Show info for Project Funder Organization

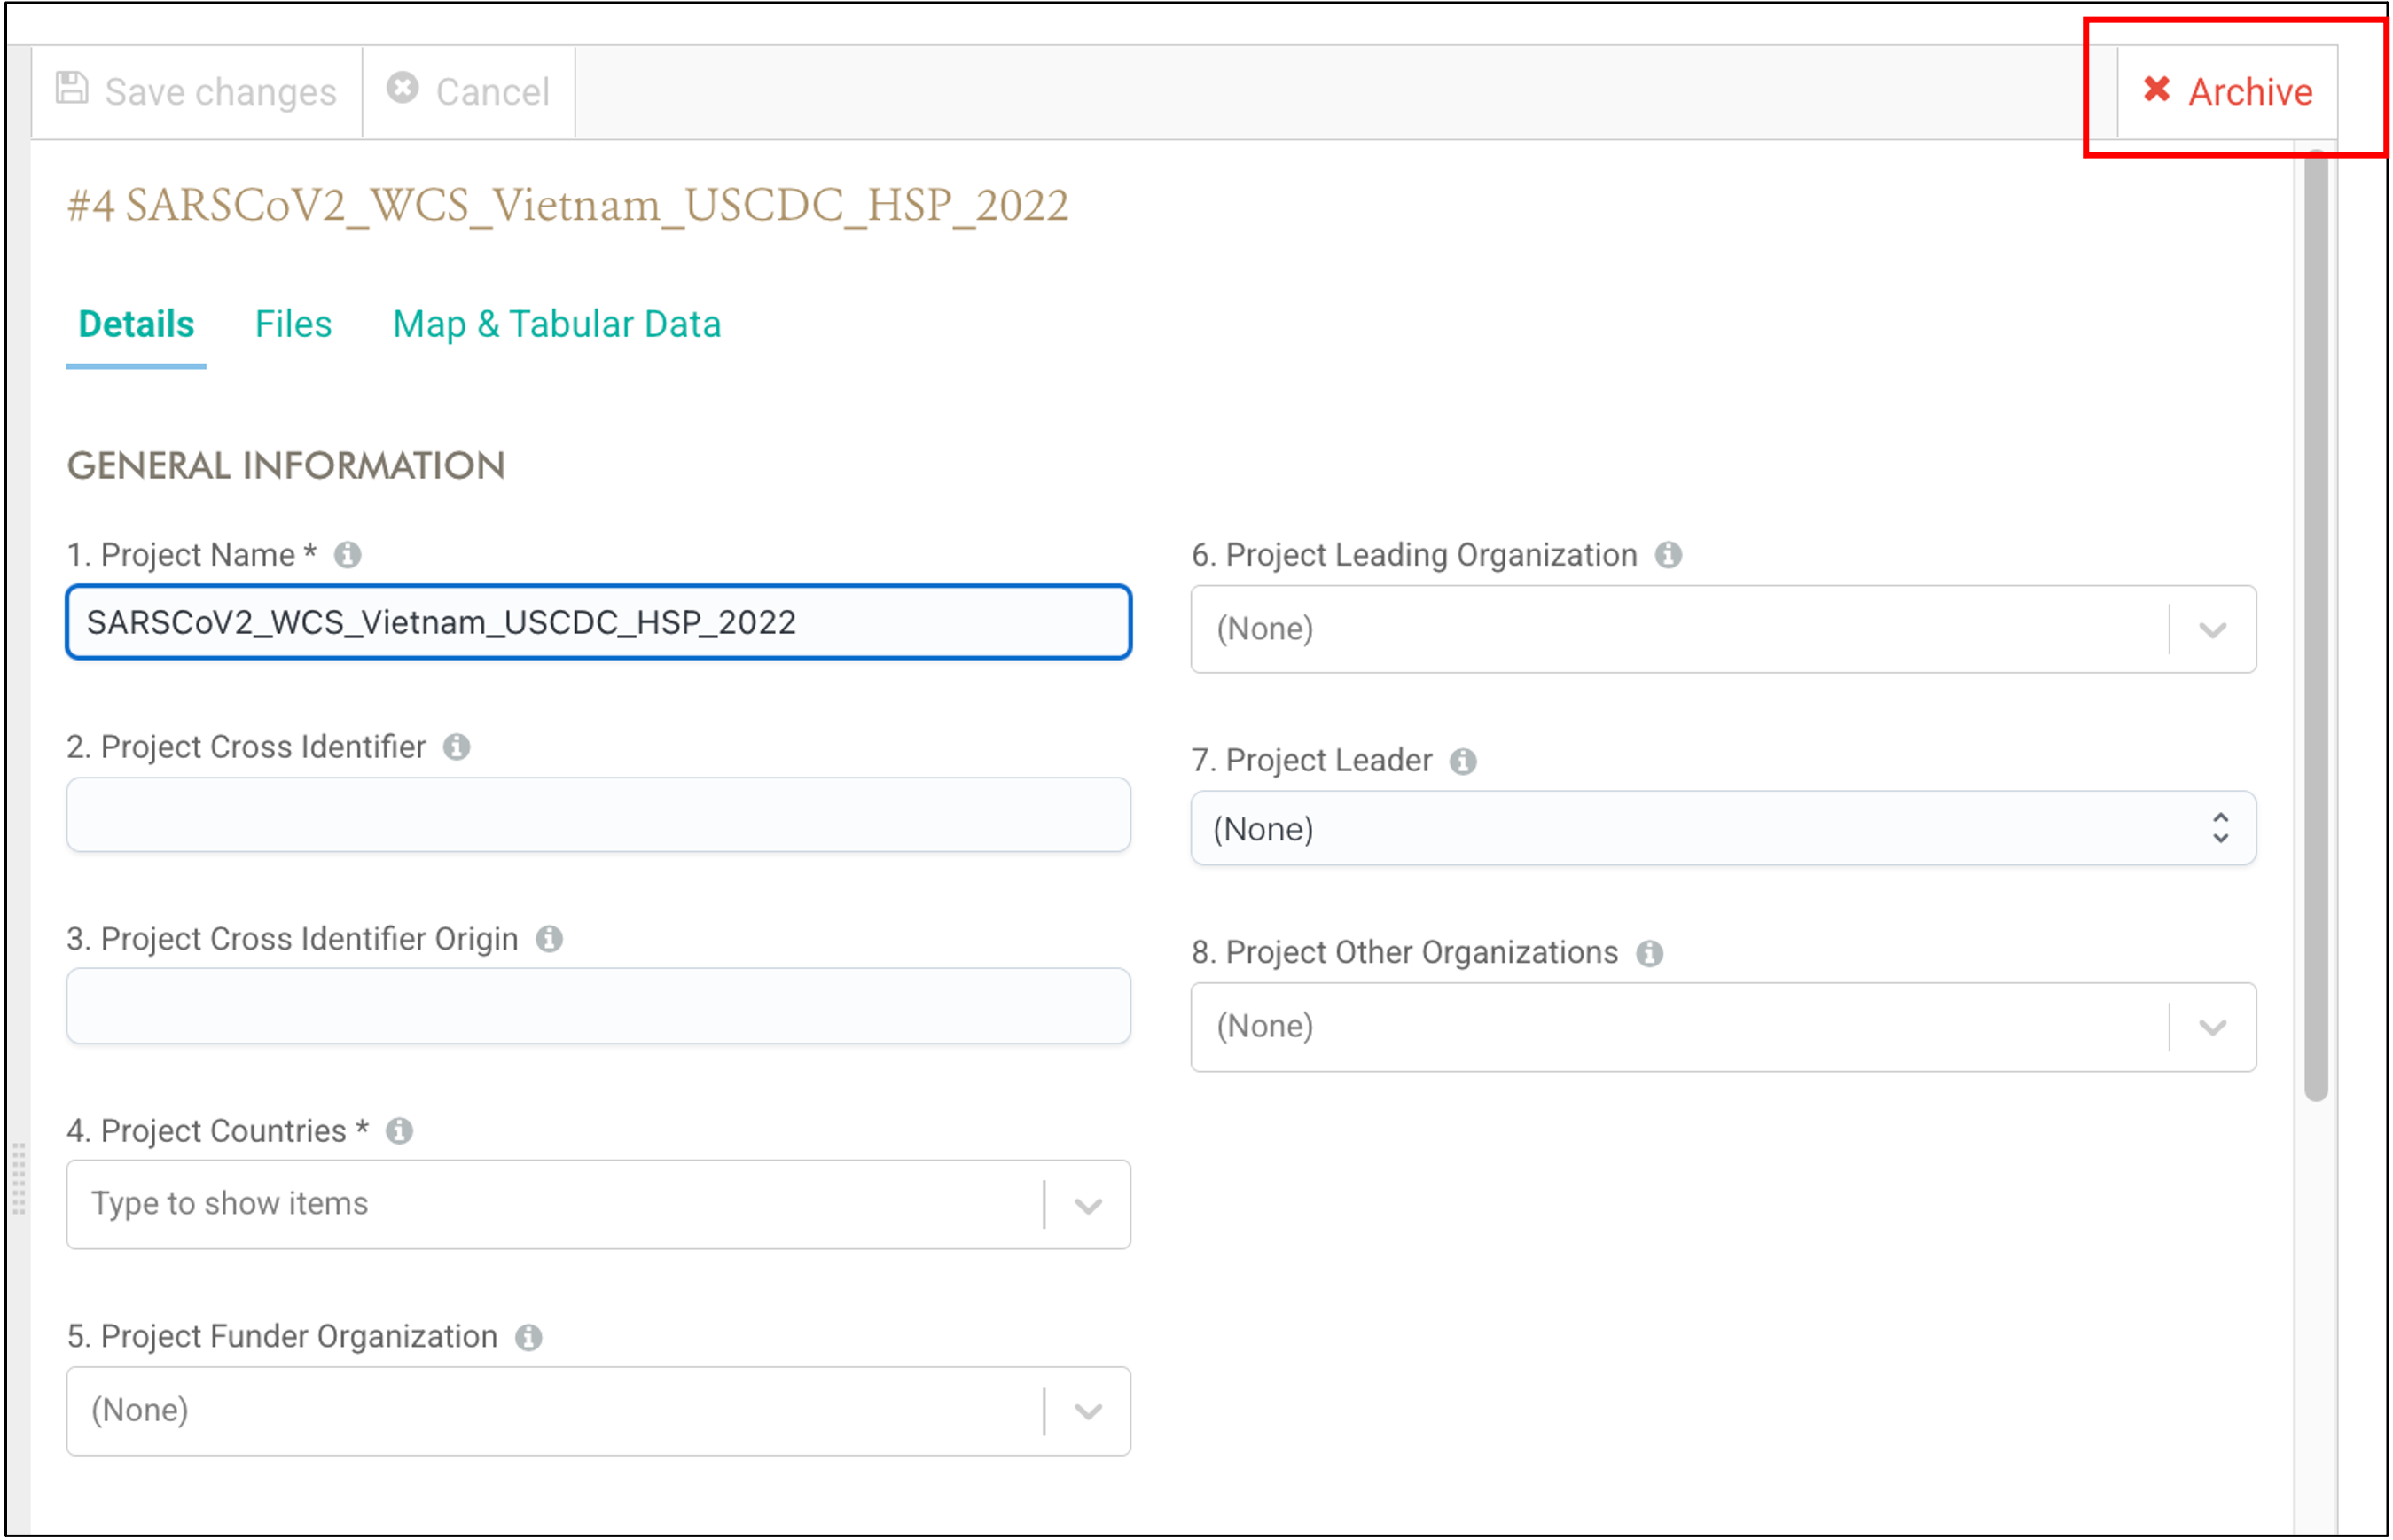(528, 1337)
